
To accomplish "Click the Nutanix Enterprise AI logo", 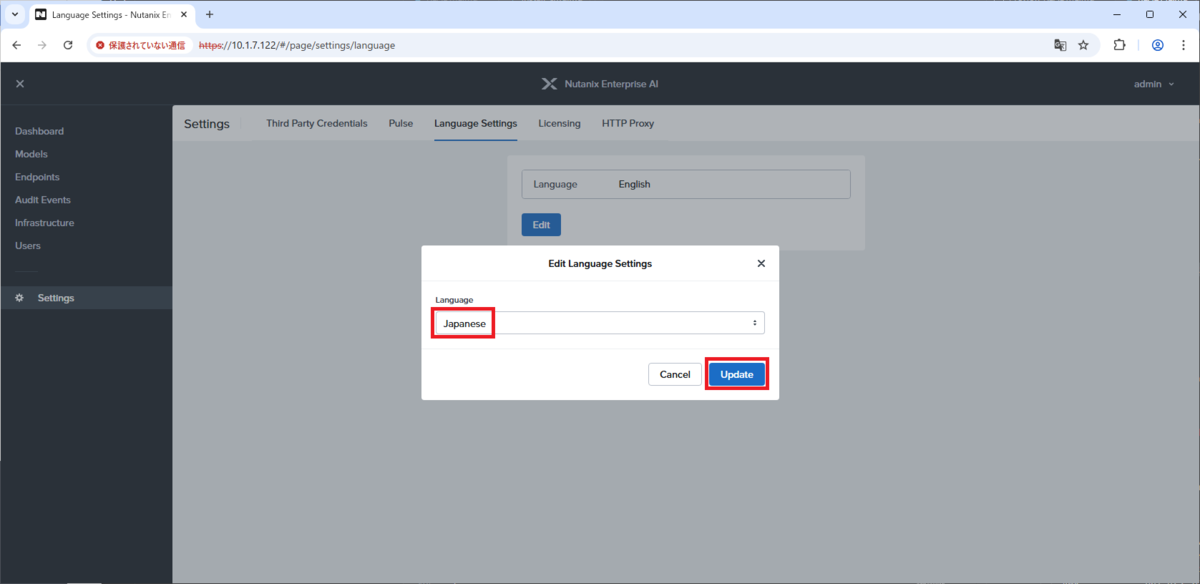I will pos(599,84).
